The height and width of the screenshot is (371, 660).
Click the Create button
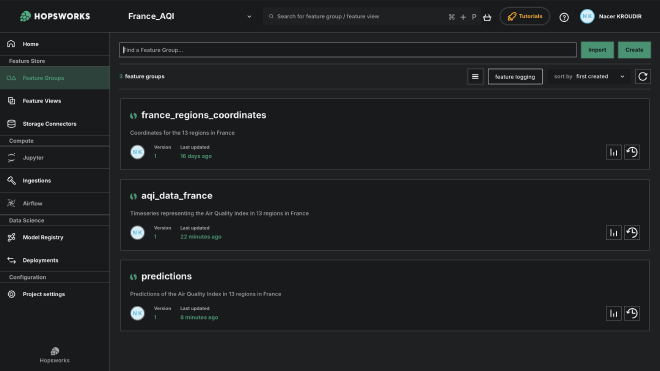pyautogui.click(x=634, y=50)
